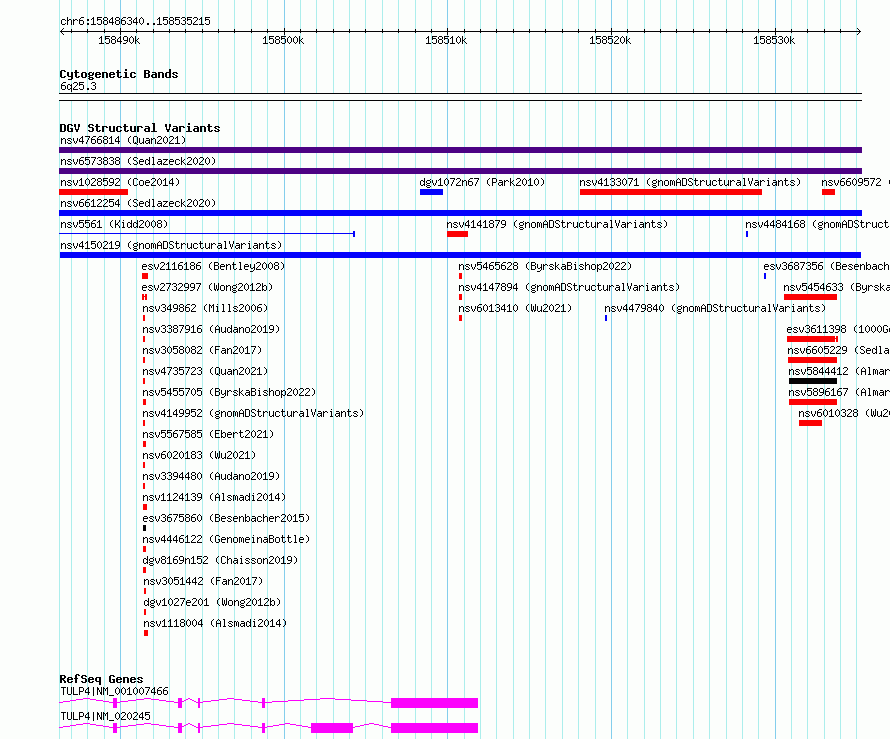Click the nsv6010328 red variant bar
890x739 pixels.
[x=811, y=423]
